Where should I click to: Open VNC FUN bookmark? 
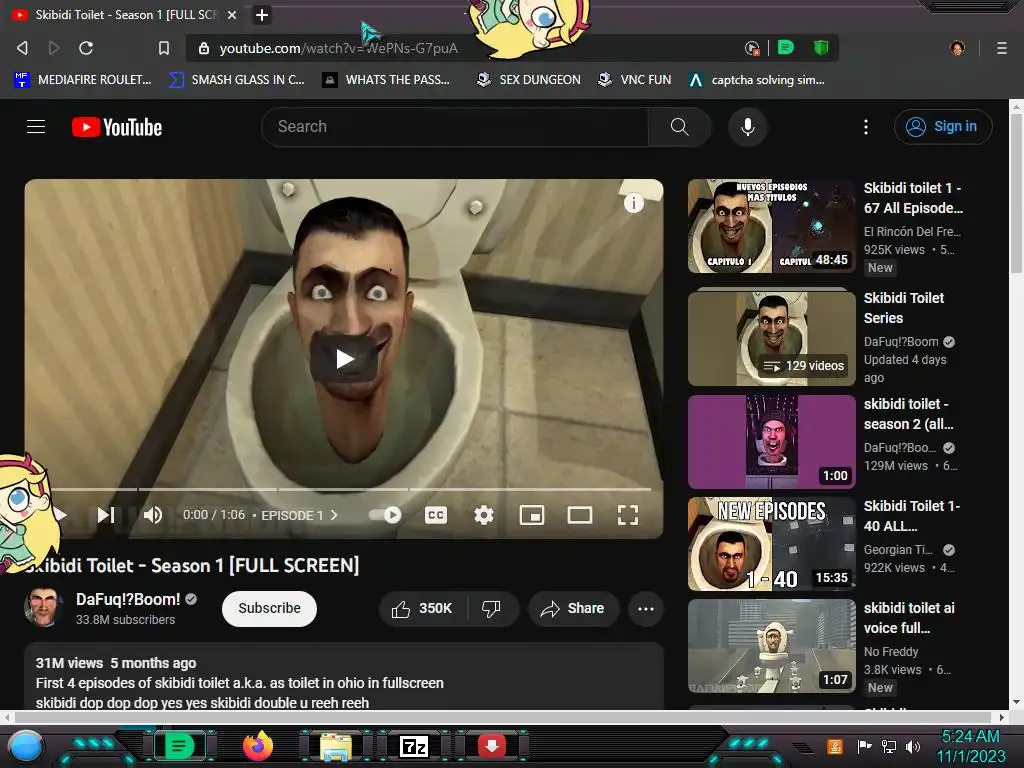point(634,80)
